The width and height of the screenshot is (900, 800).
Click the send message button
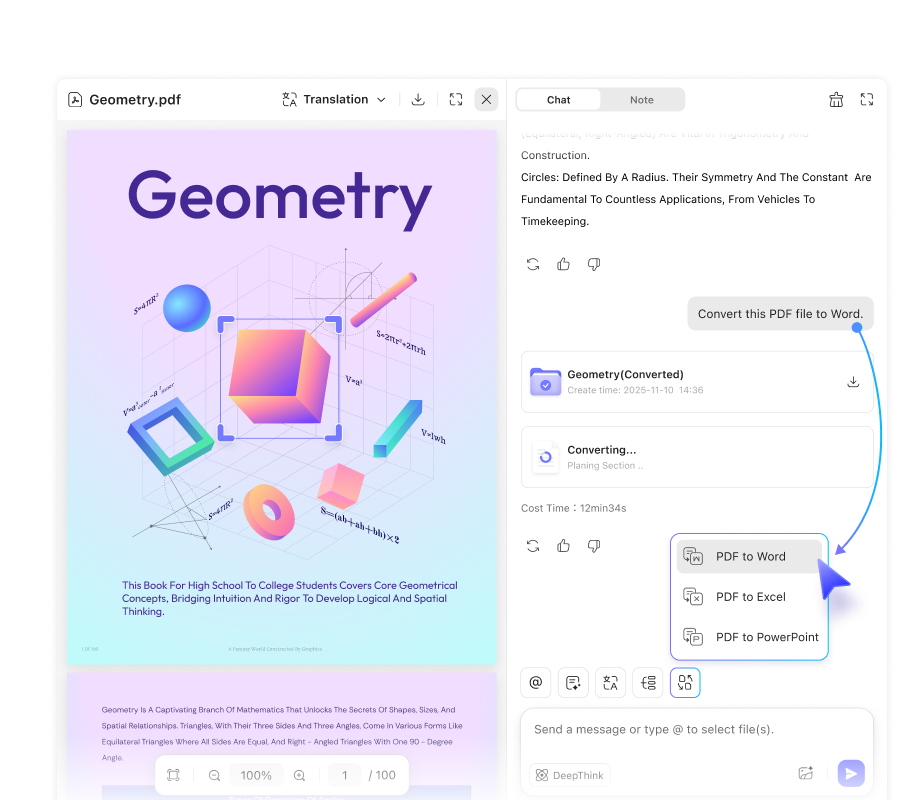click(851, 773)
